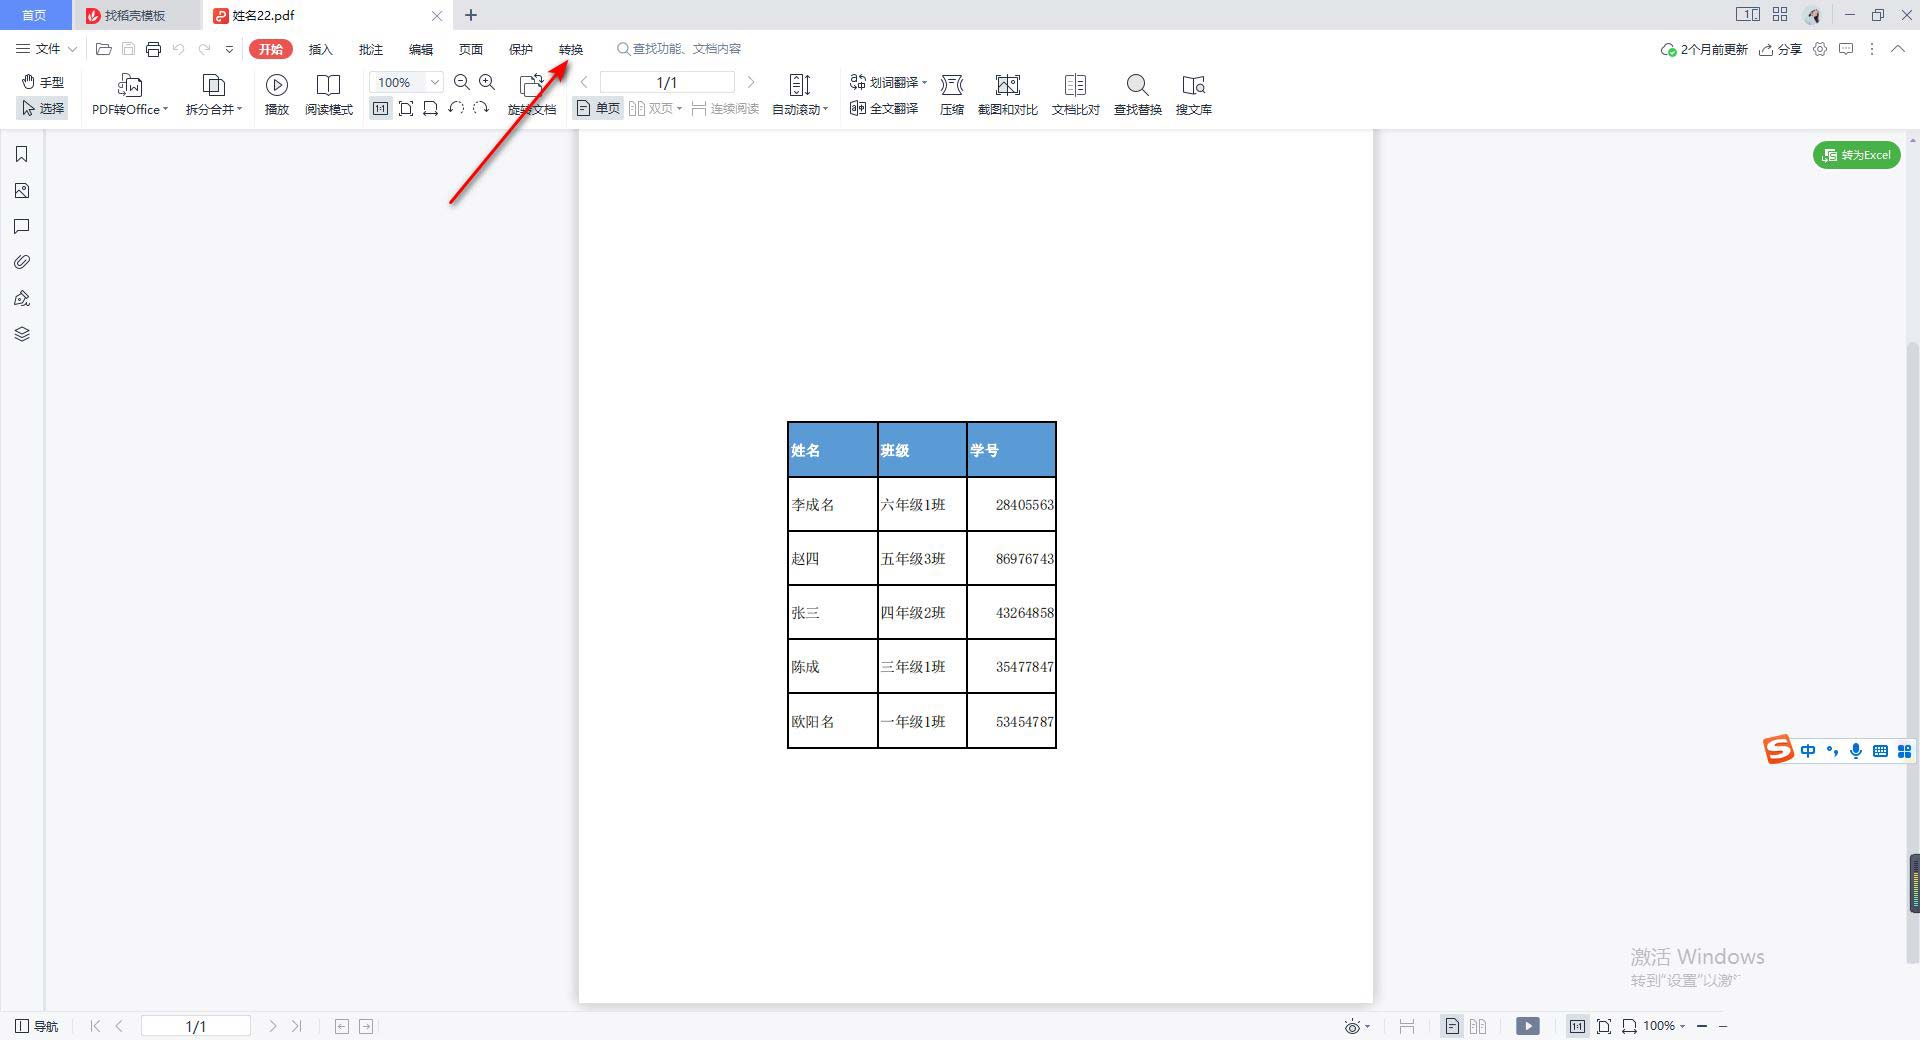
Task: Click play slideshow button in status bar
Action: point(1528,1026)
